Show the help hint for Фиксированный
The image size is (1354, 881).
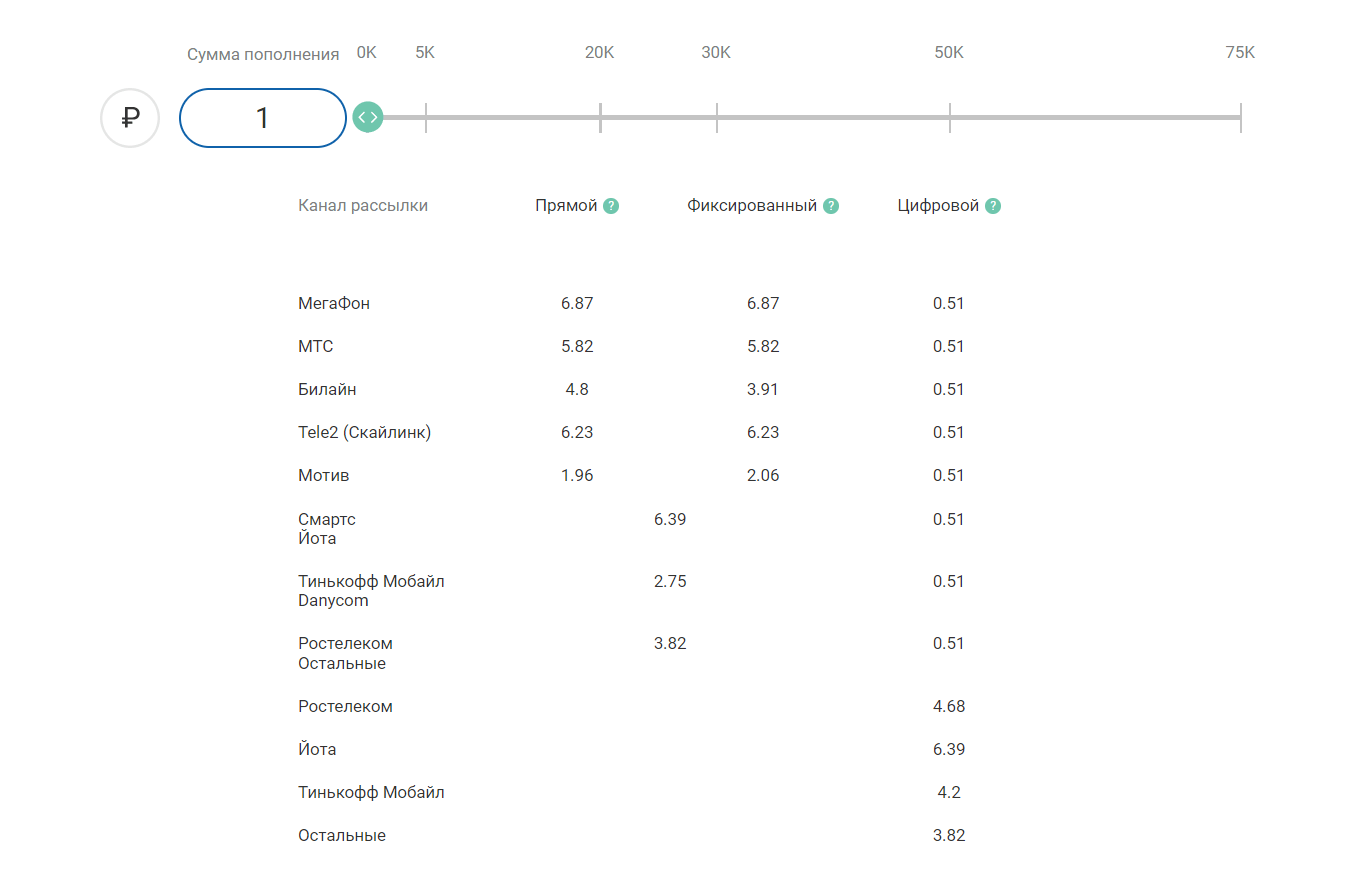831,206
